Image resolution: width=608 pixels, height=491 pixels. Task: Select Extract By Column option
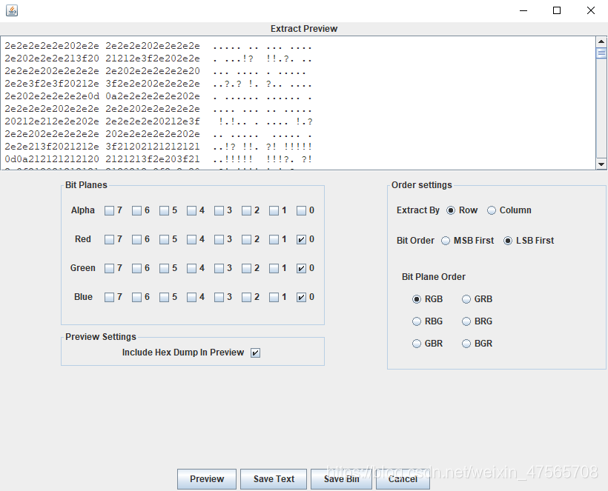coord(491,210)
